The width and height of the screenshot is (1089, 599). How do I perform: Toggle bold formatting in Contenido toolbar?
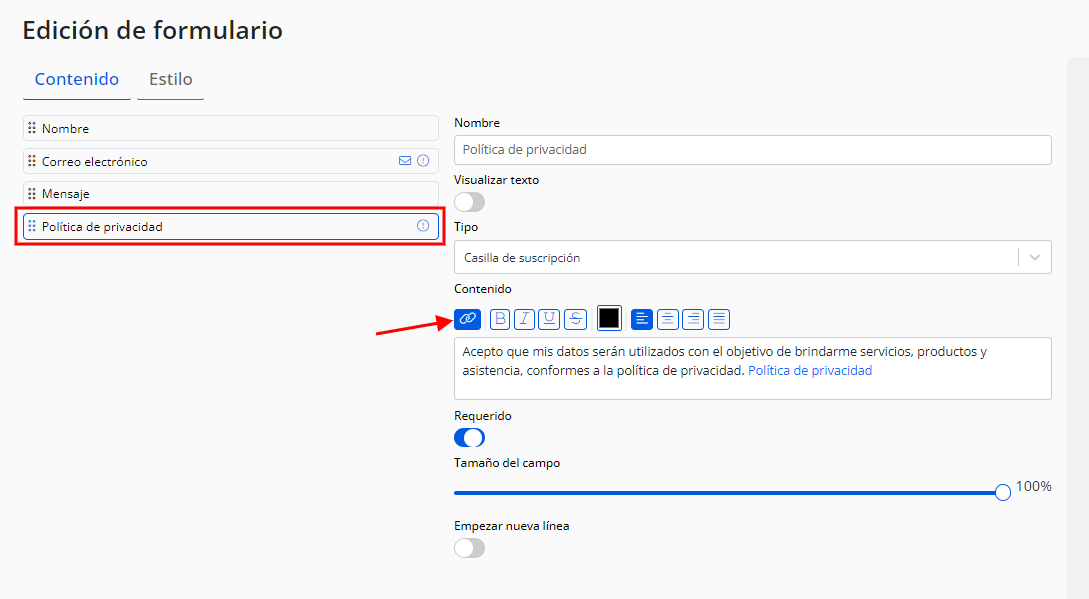[x=500, y=319]
